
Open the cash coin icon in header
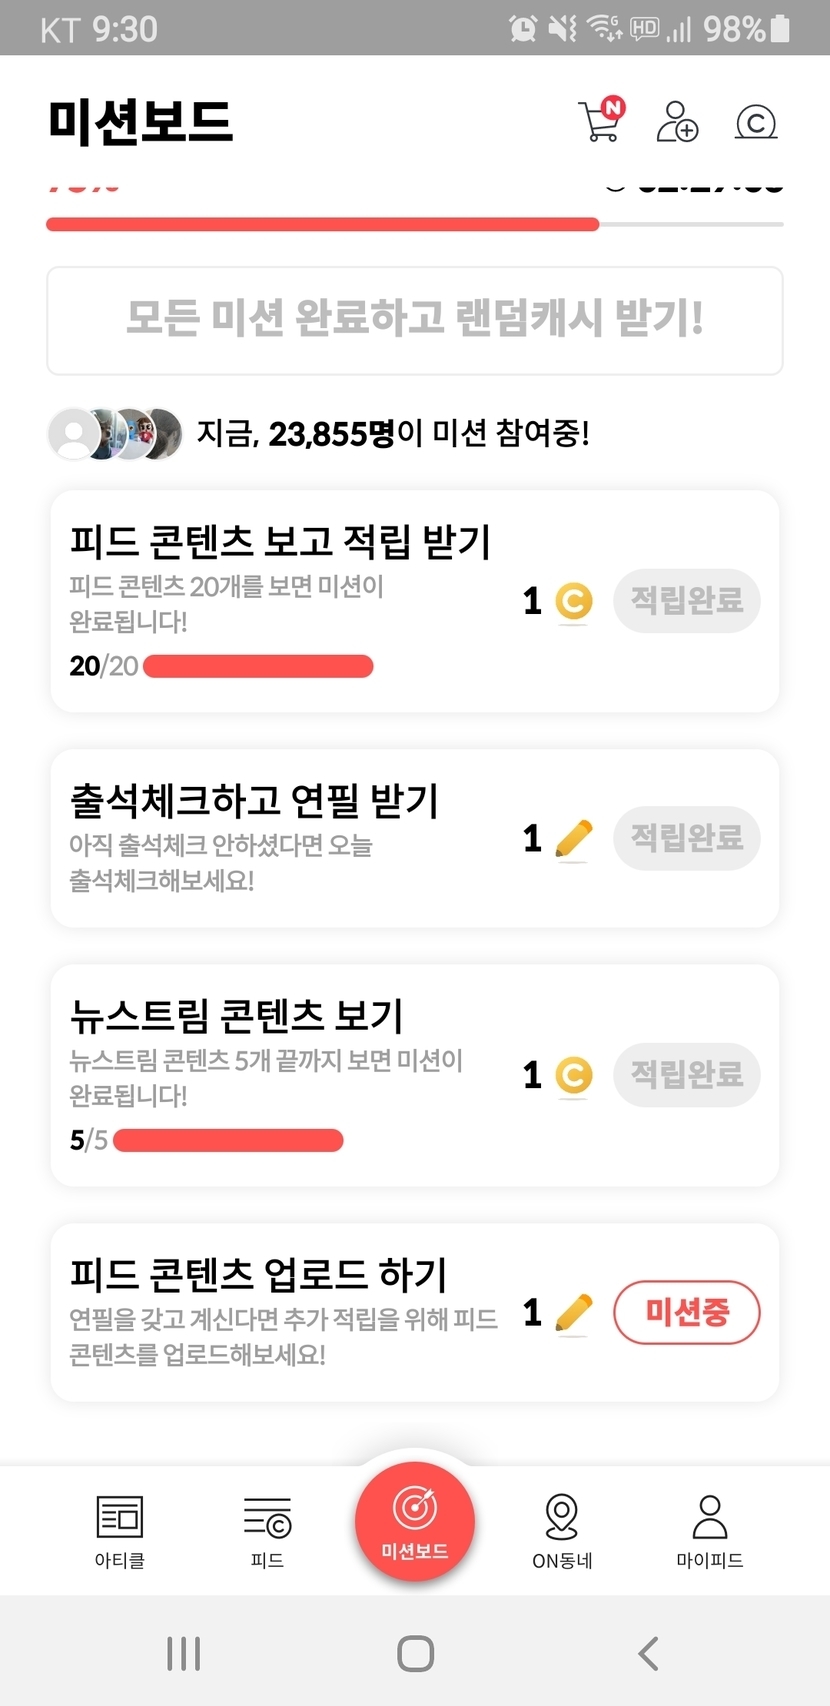756,122
